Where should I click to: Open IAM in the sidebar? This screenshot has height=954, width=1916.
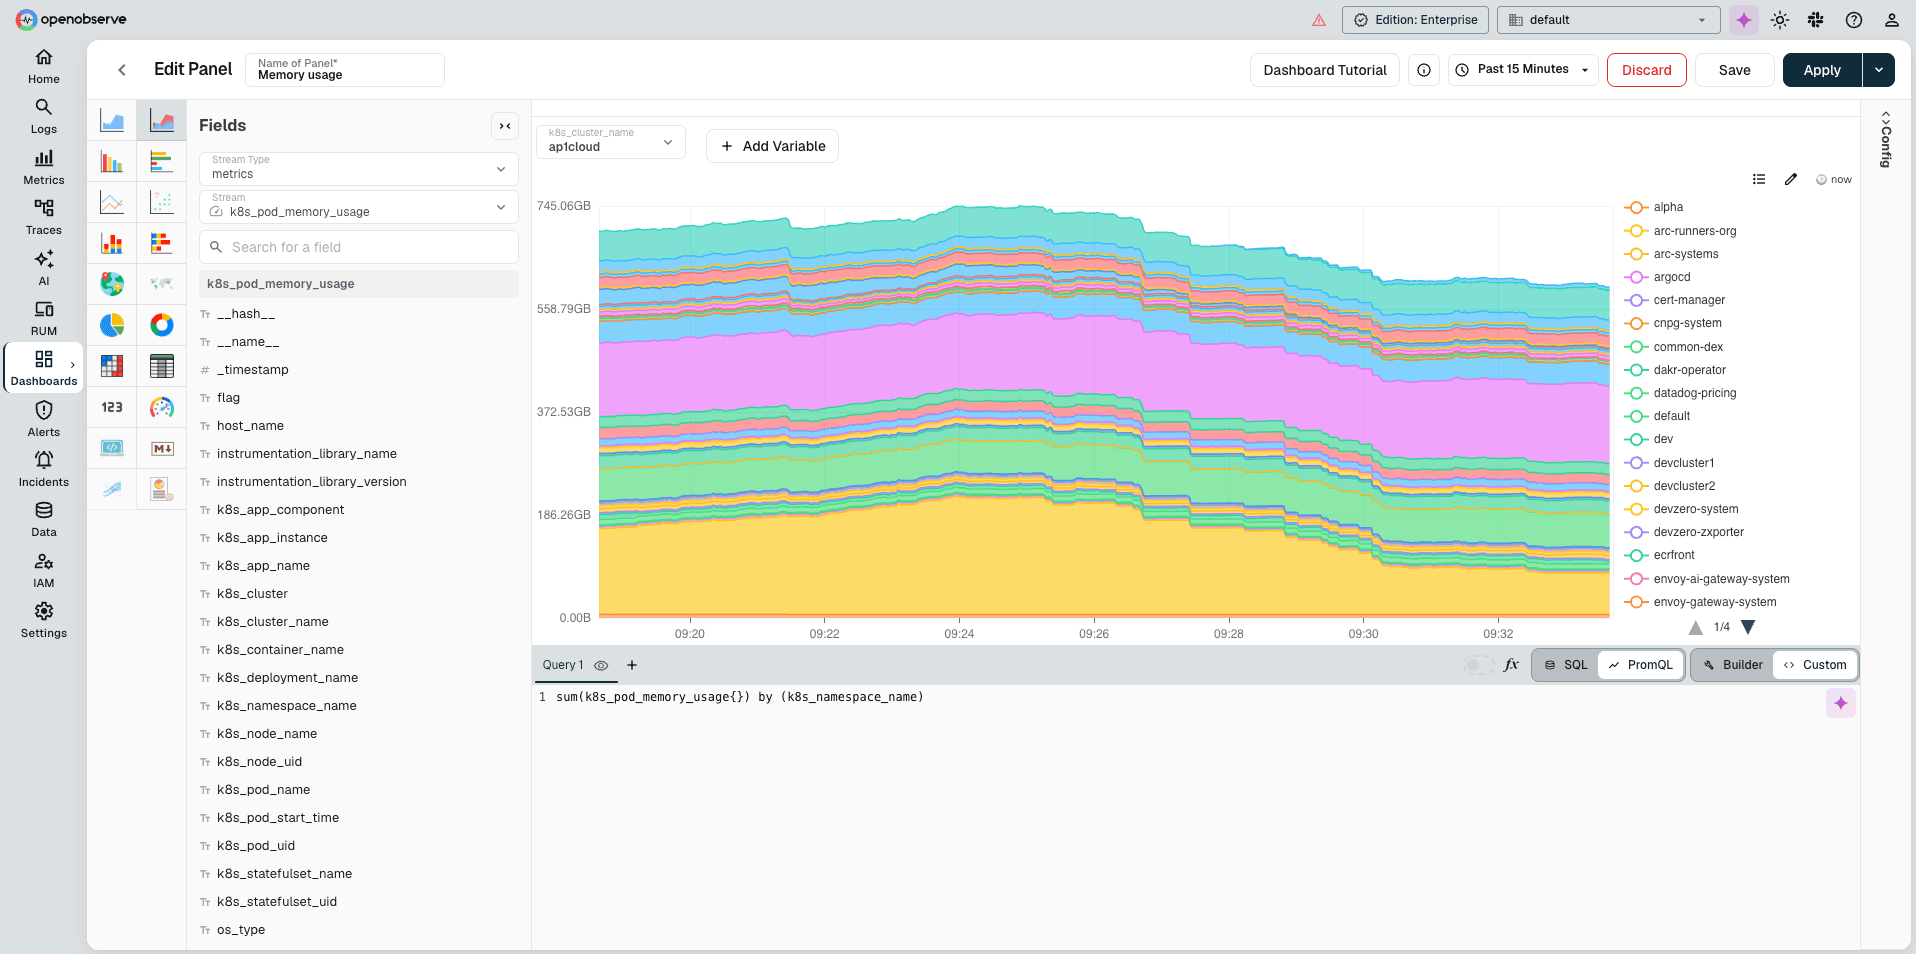click(x=44, y=570)
